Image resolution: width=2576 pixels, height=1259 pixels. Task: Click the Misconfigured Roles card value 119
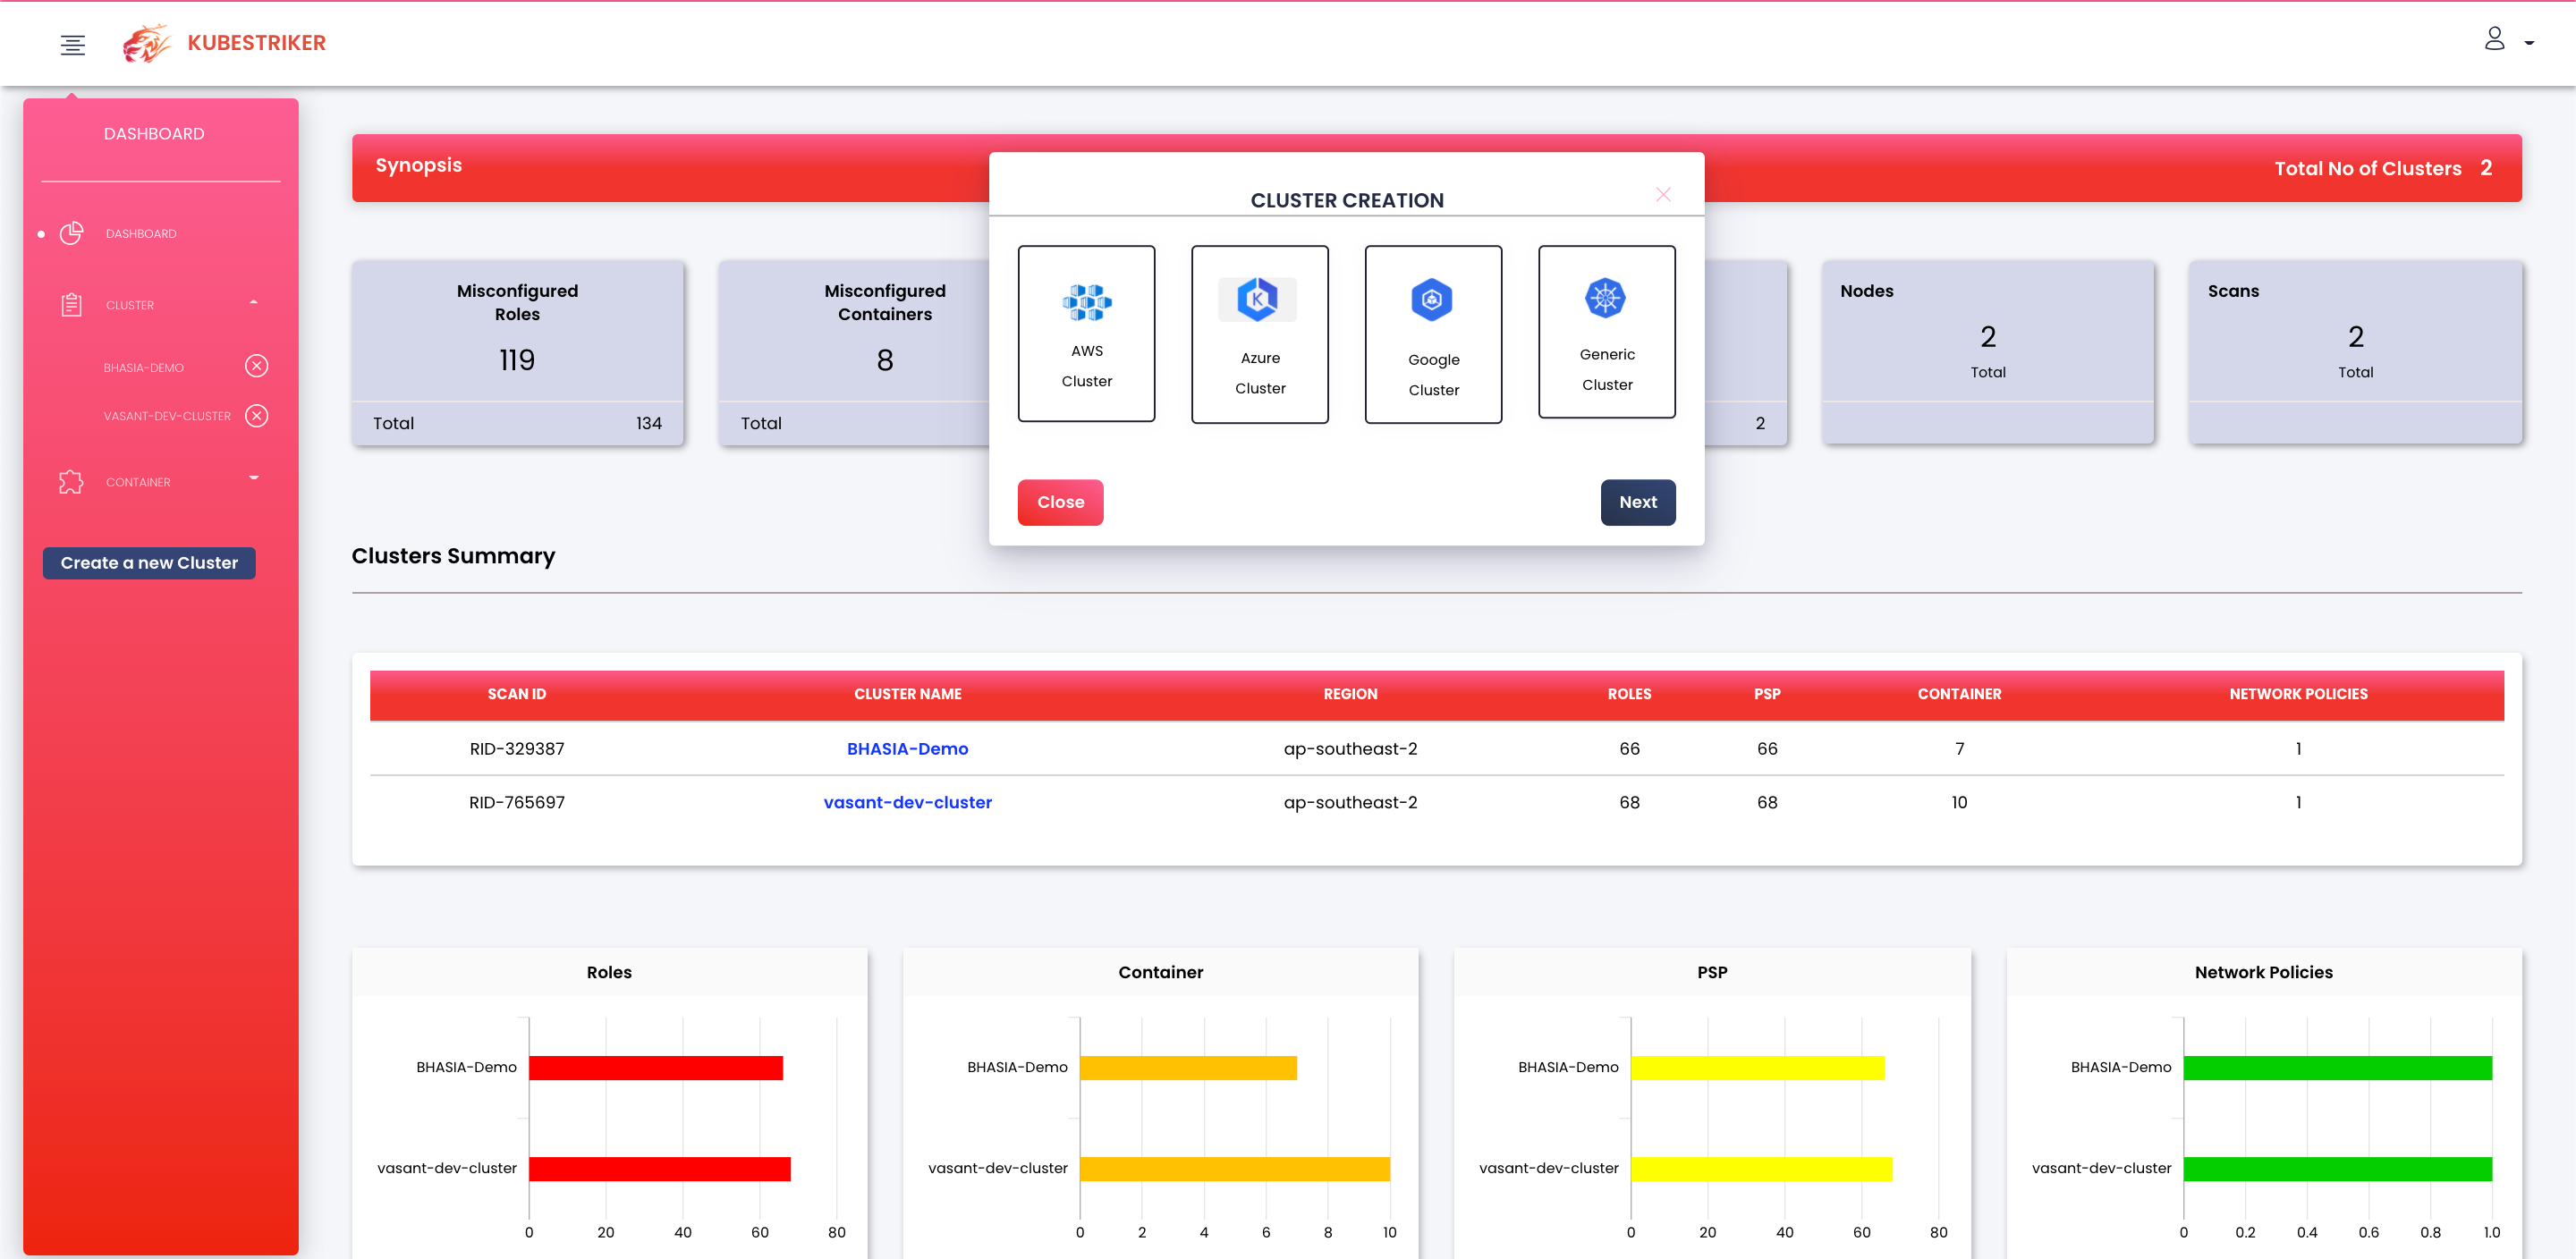517,360
